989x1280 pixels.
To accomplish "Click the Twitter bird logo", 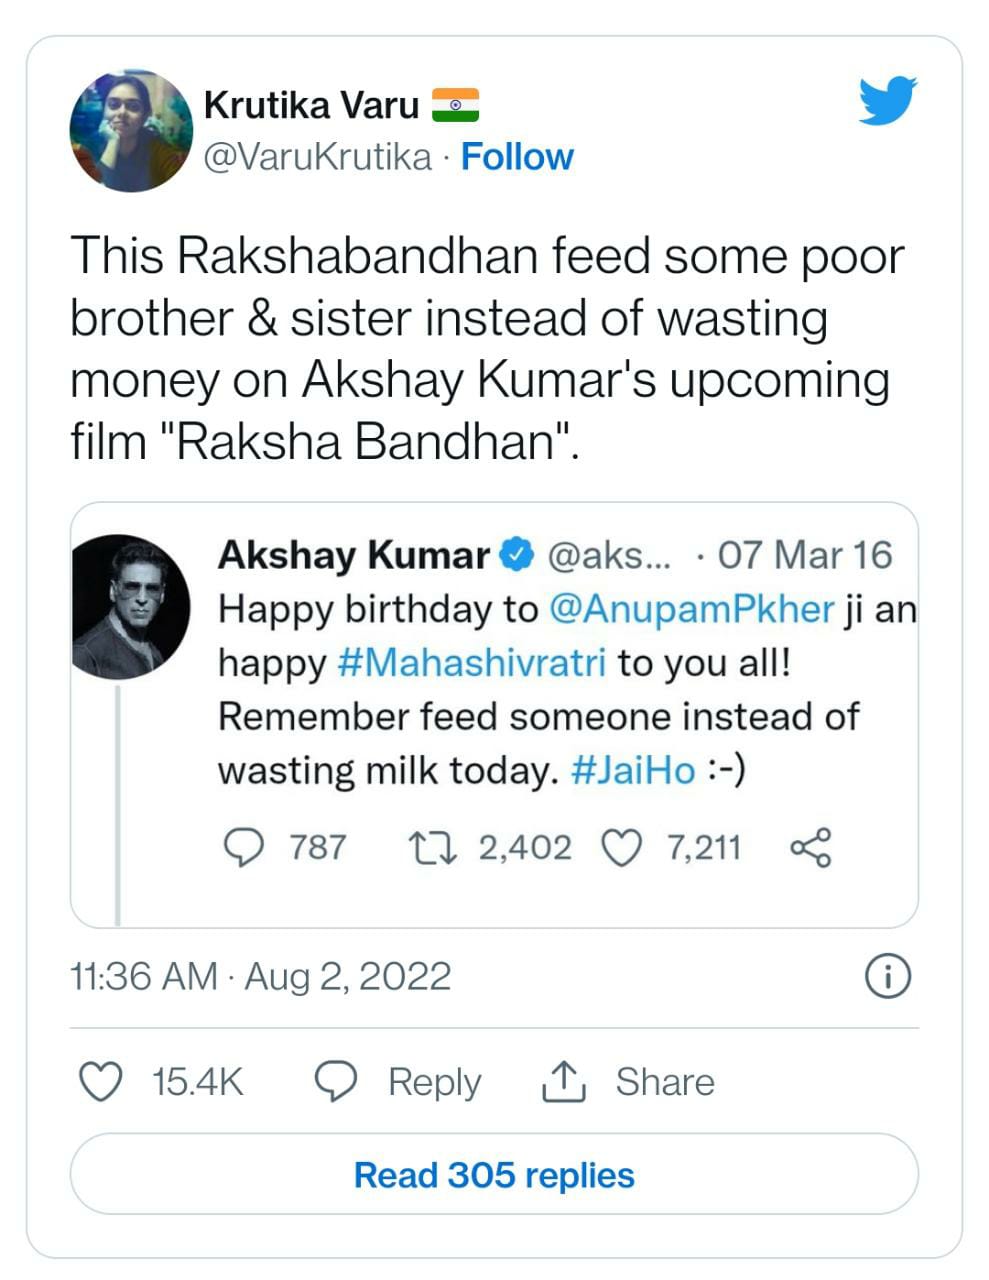I will (887, 100).
